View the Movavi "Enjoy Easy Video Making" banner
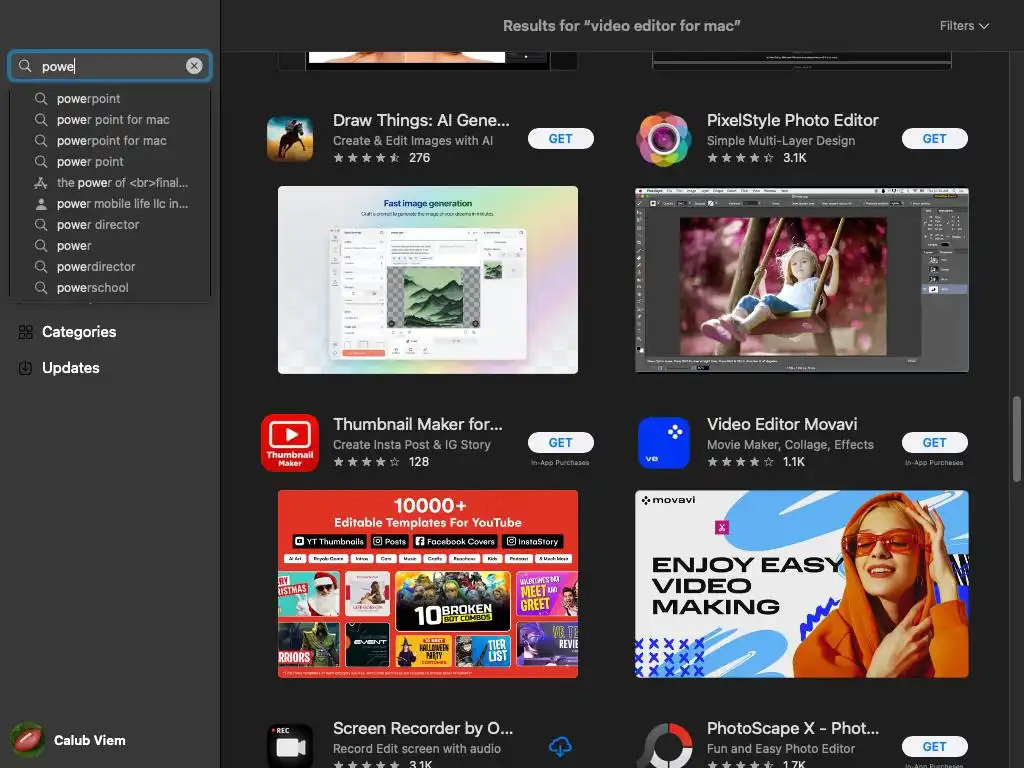Viewport: 1024px width, 768px height. click(x=802, y=584)
